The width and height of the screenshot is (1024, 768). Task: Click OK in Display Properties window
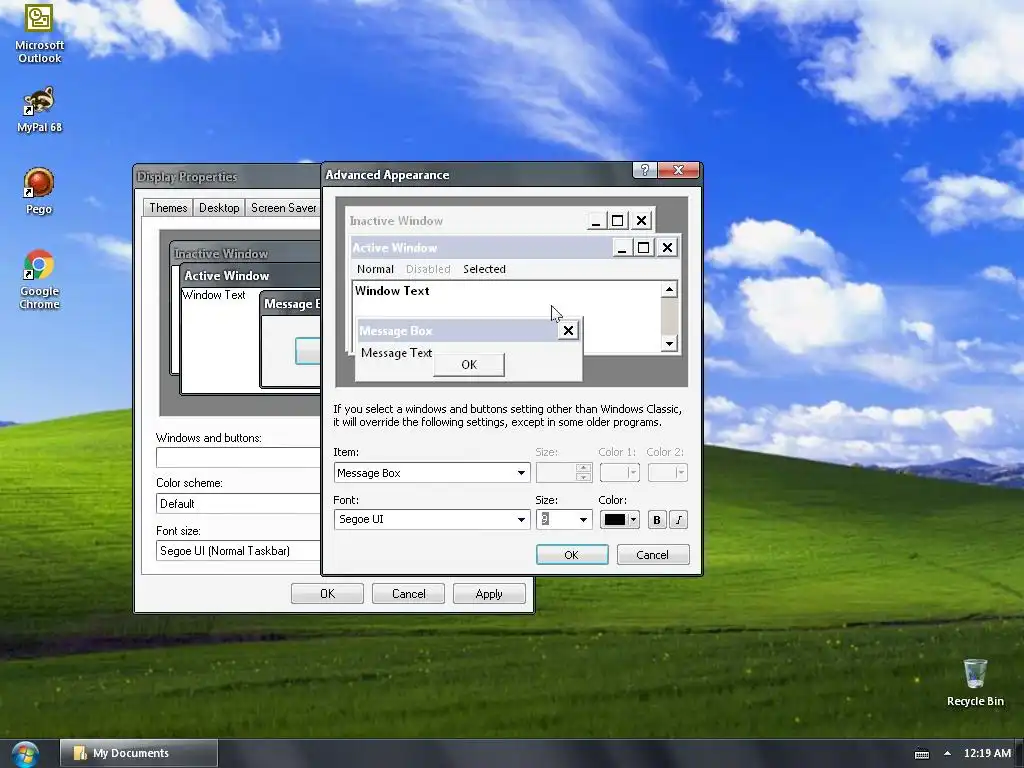[327, 594]
